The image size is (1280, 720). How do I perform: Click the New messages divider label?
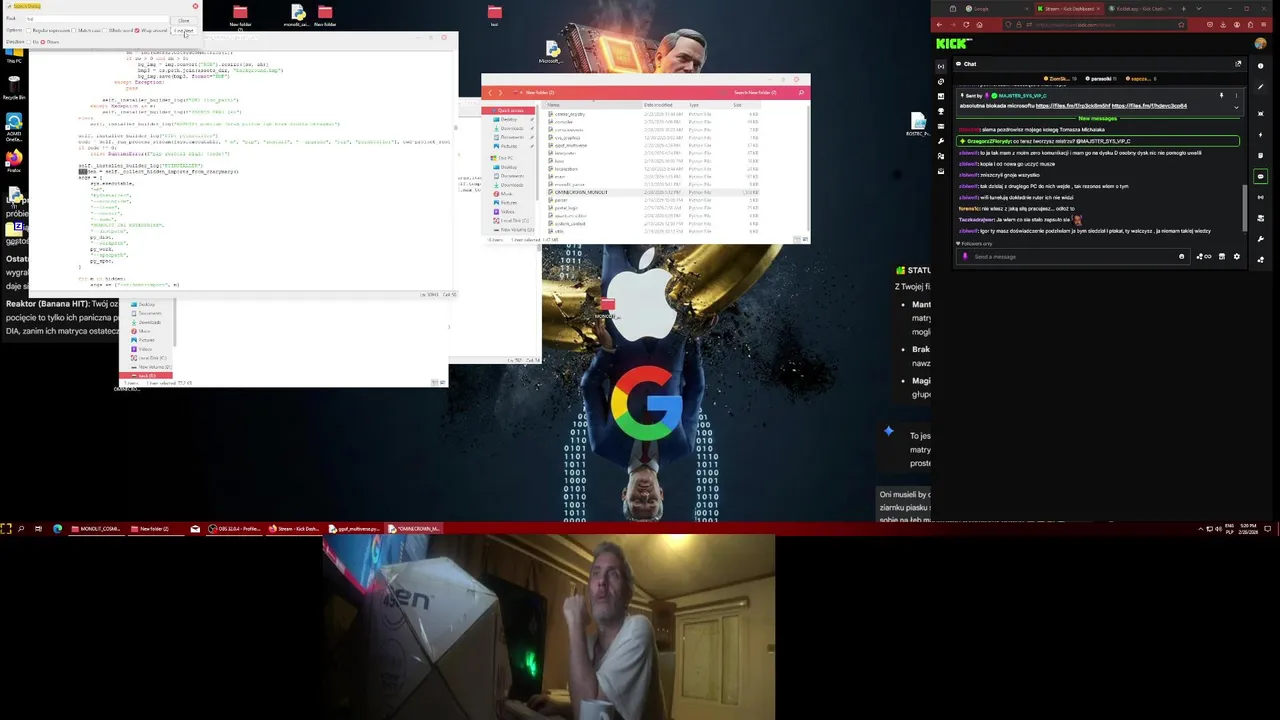tap(1097, 118)
